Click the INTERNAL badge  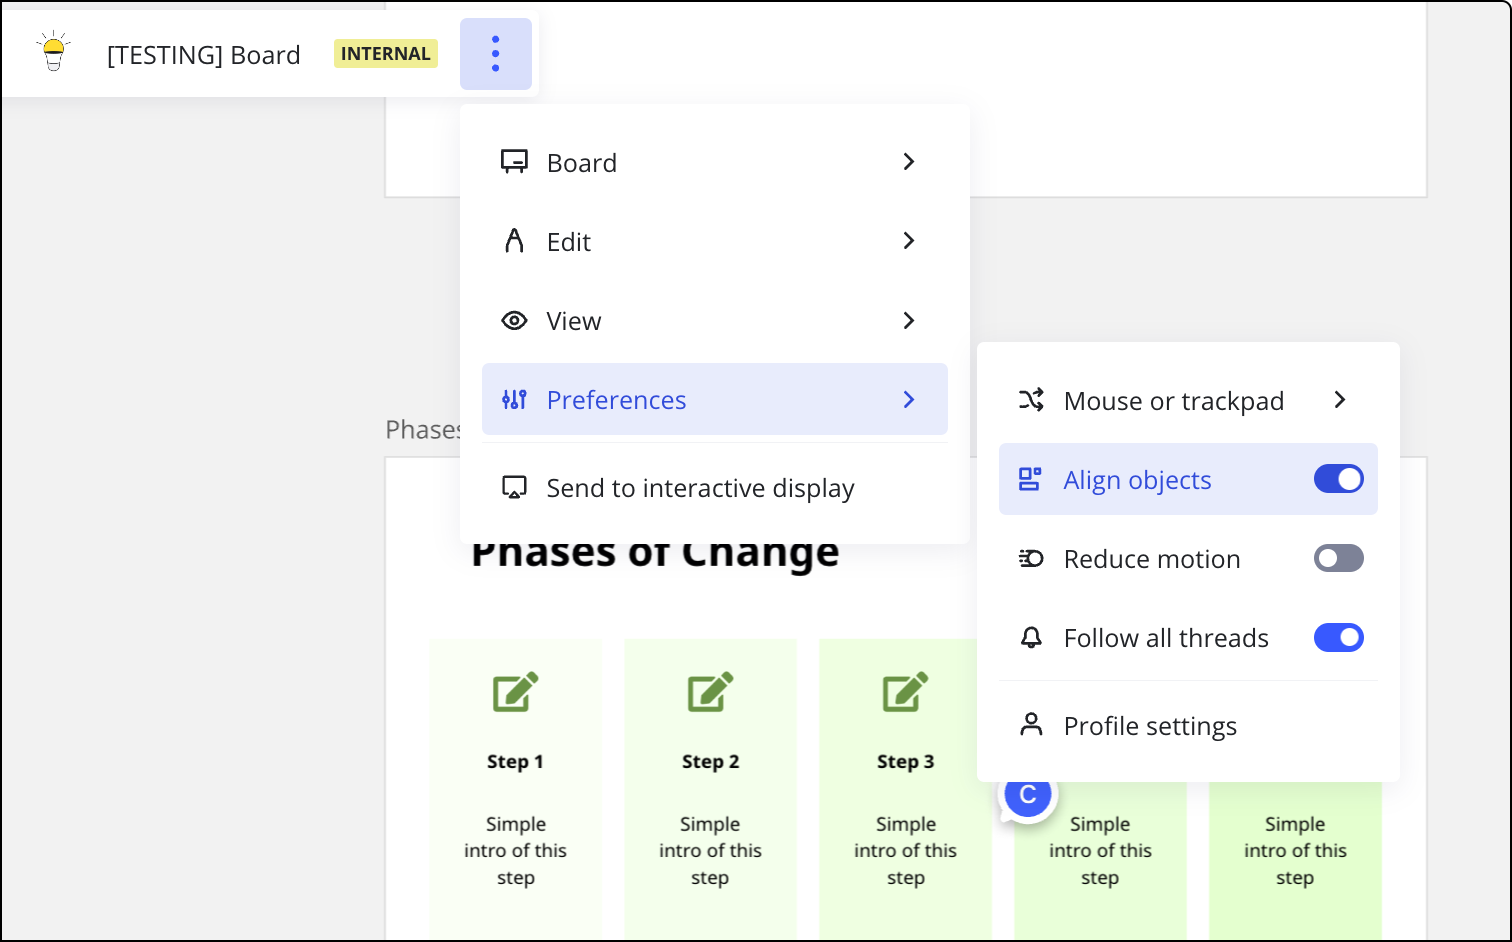click(x=385, y=53)
